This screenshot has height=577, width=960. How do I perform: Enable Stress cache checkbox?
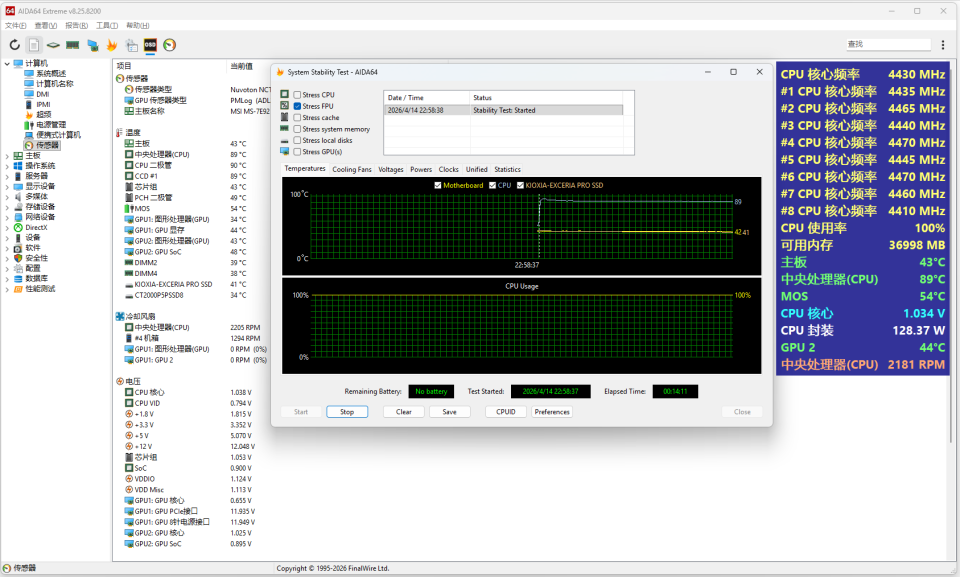(x=297, y=118)
